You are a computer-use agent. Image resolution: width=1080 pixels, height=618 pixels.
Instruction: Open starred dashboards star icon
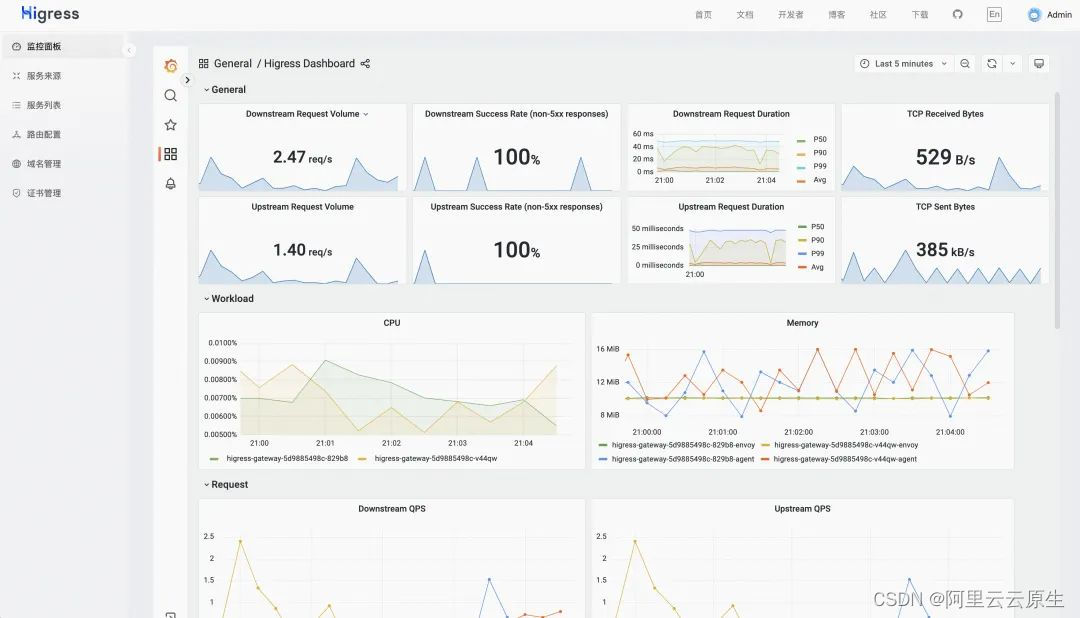pos(171,125)
